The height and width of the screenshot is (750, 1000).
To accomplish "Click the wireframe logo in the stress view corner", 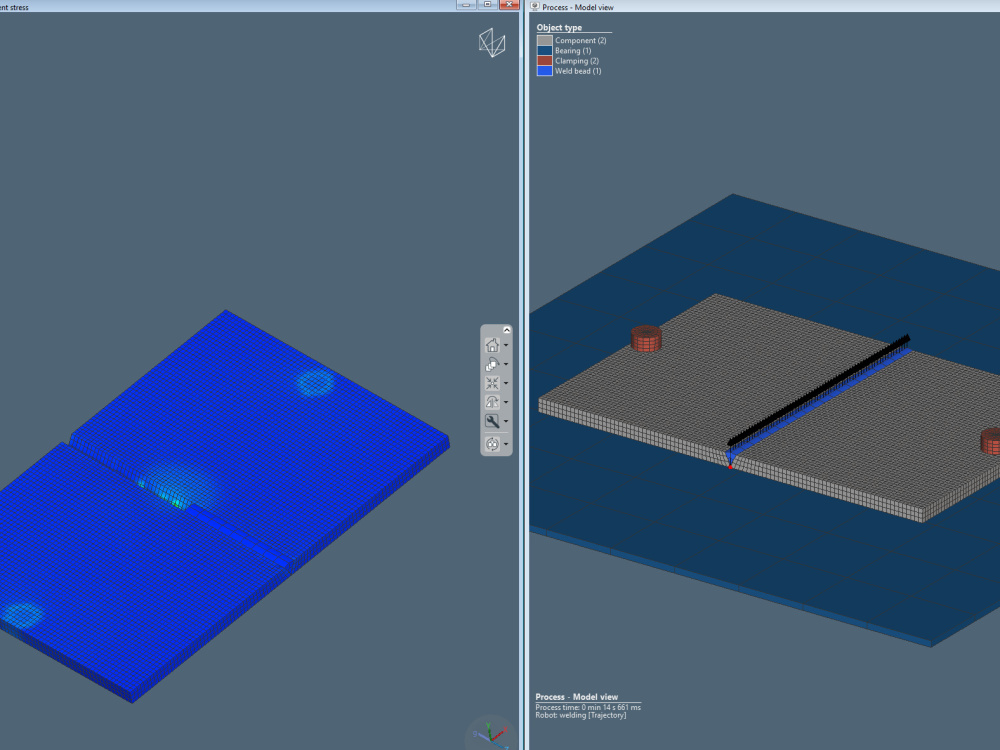I will [x=492, y=43].
